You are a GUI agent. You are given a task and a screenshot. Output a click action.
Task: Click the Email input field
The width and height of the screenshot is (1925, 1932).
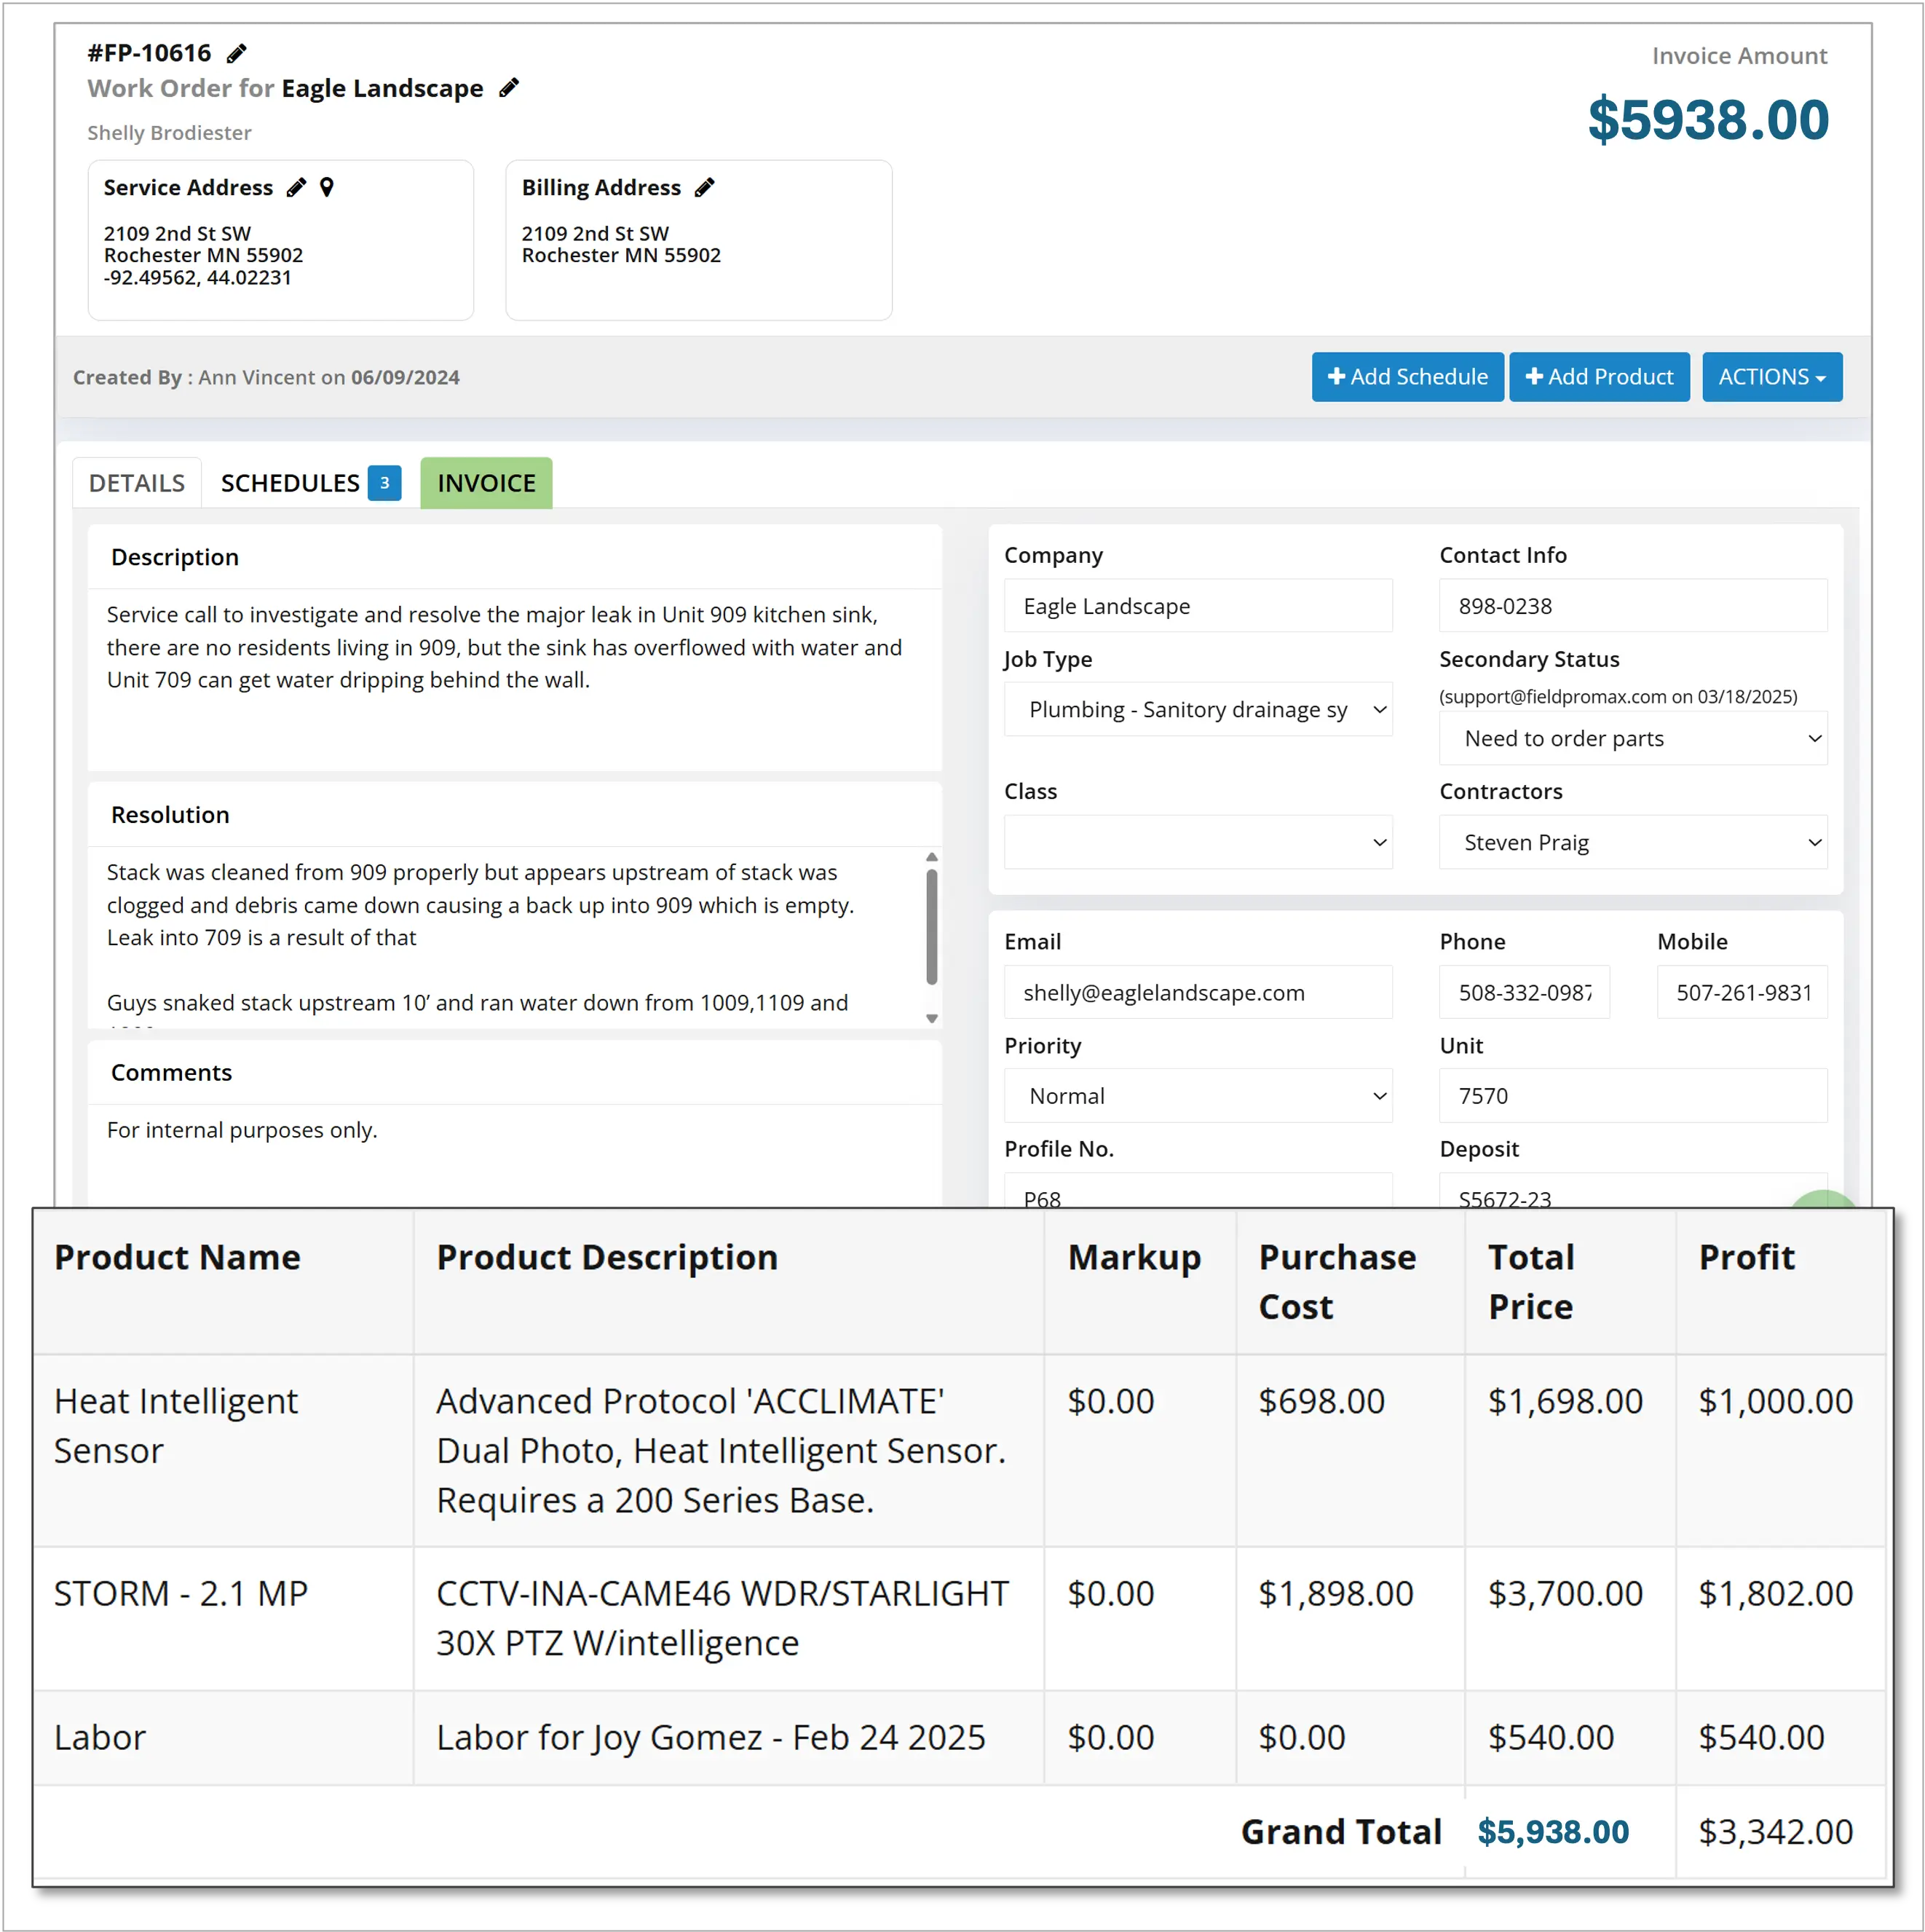1198,992
